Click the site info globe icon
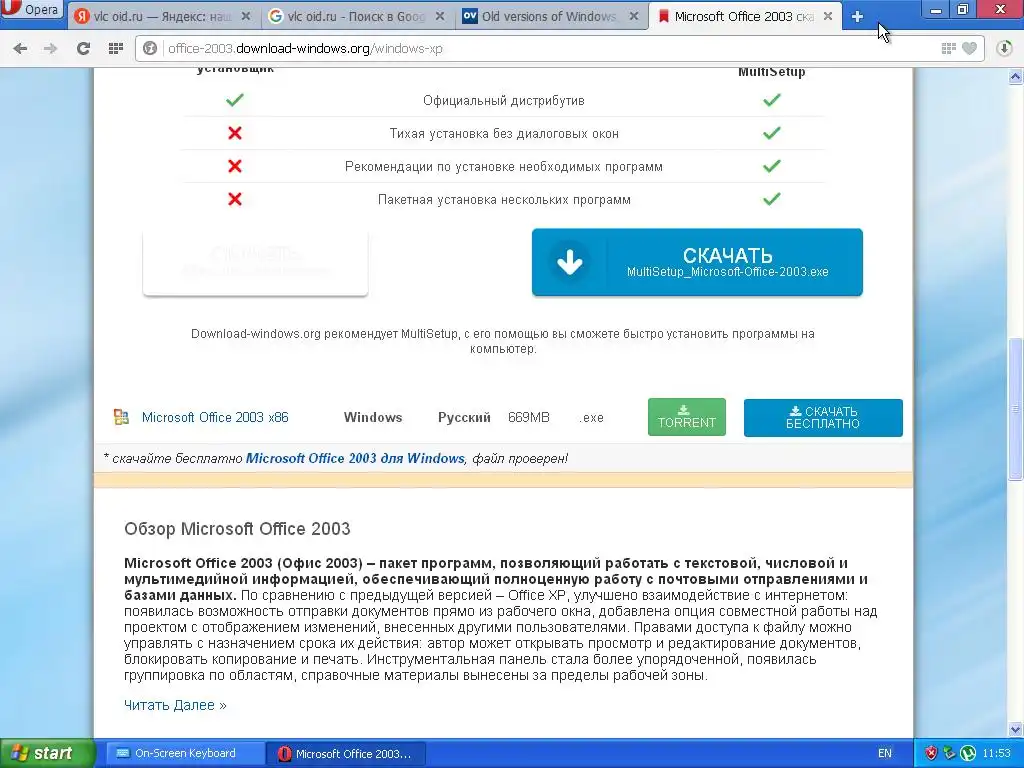This screenshot has height=768, width=1024. [x=150, y=48]
